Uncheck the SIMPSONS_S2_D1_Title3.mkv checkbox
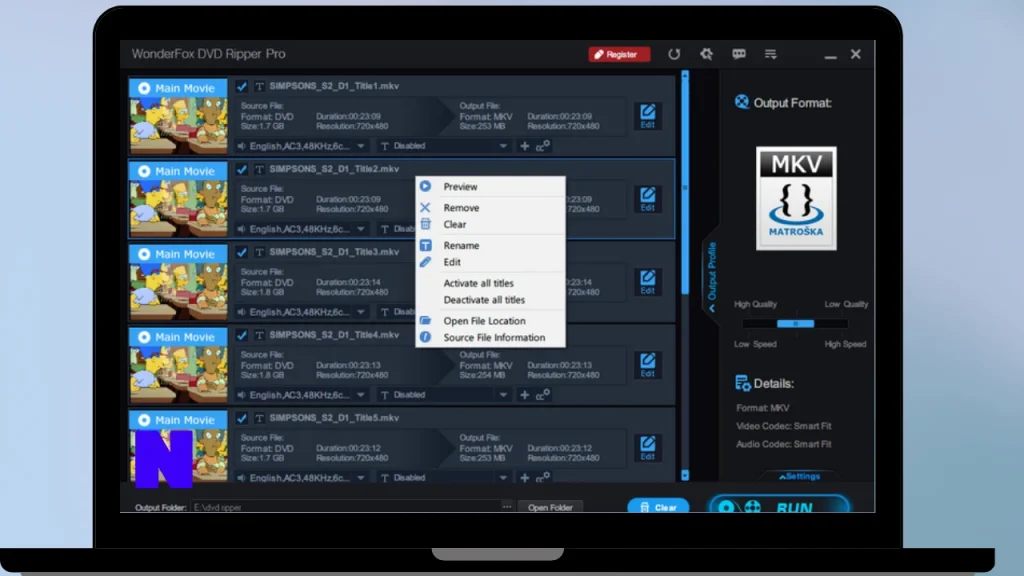1024x576 pixels. pos(242,252)
